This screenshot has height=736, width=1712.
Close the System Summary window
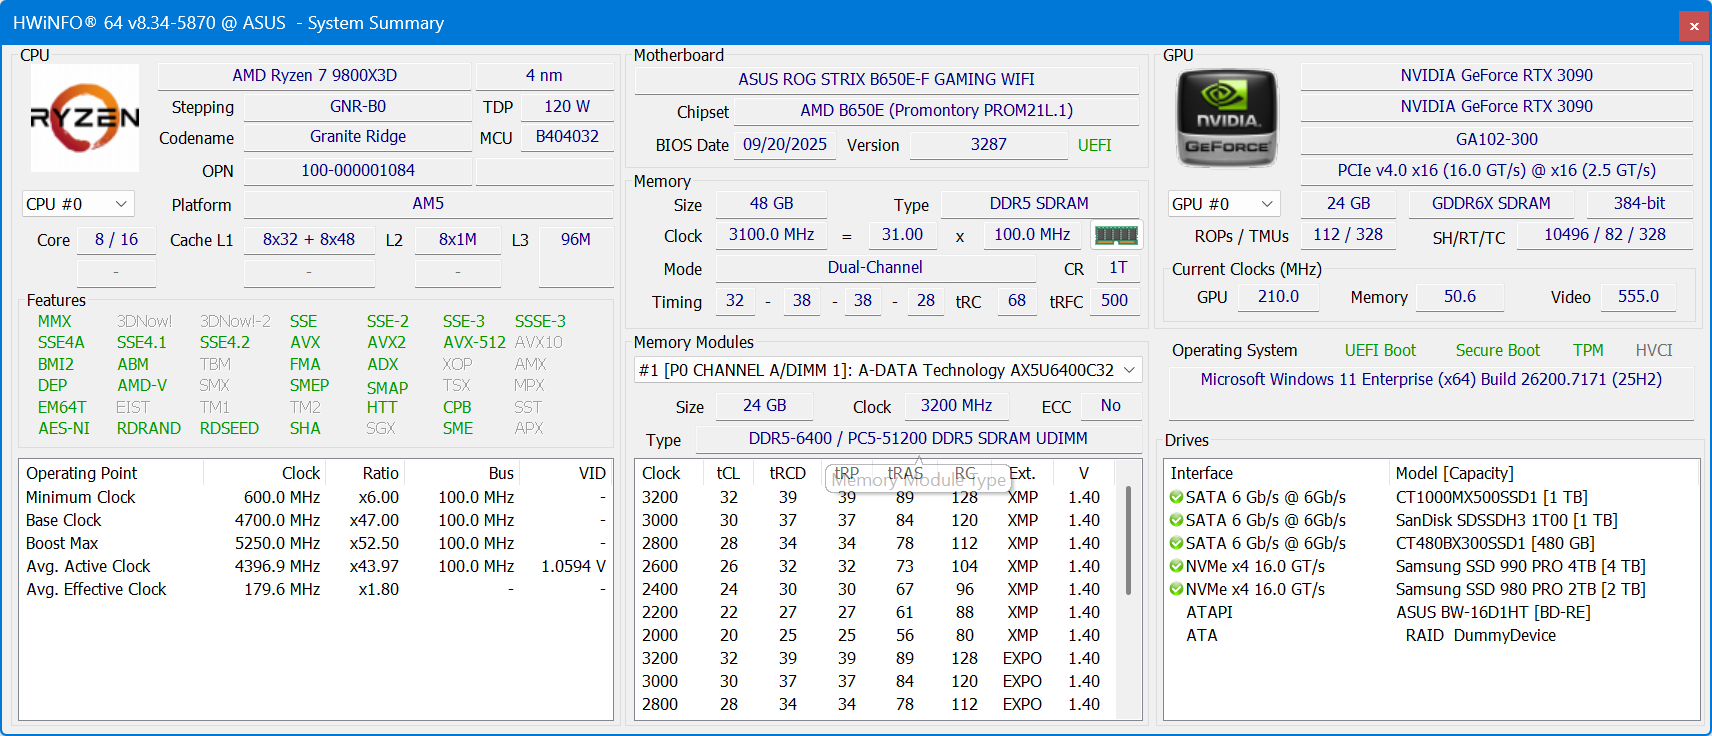pos(1694,26)
